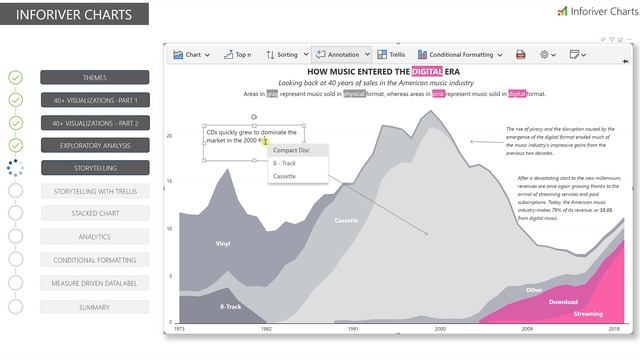The image size is (640, 360).
Task: Click the toolbar pin icon
Action: 625,61
